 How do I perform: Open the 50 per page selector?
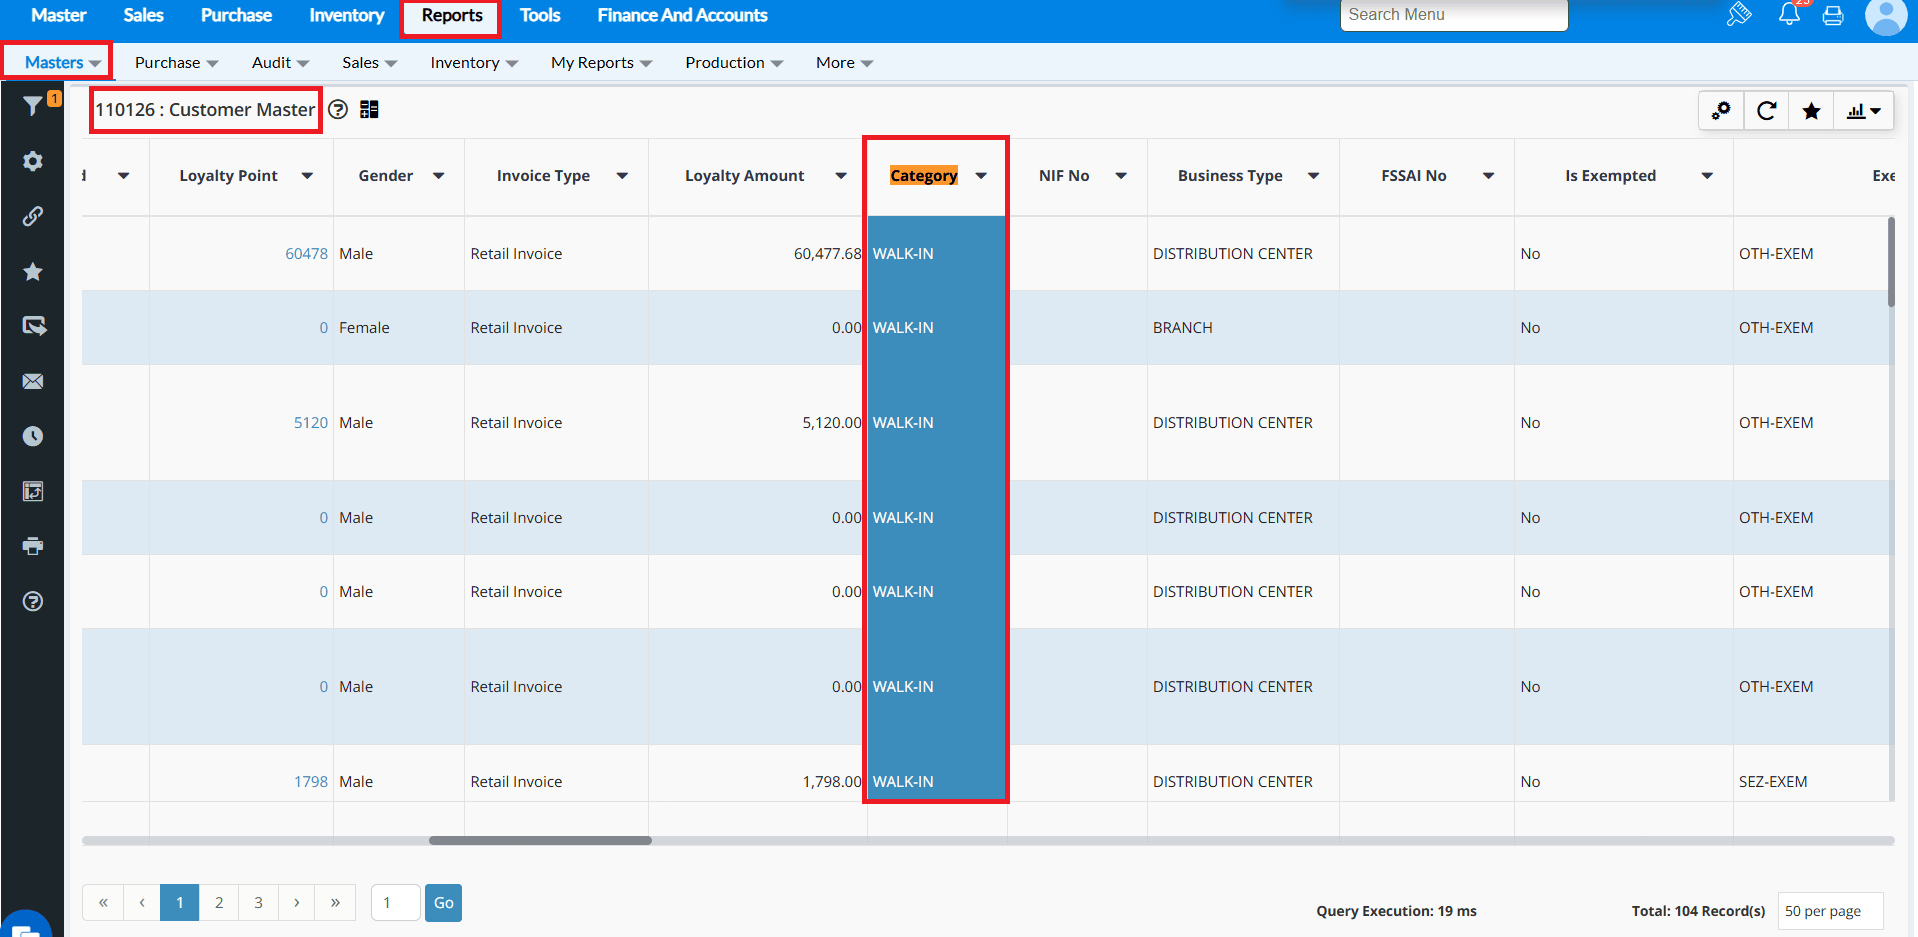coord(1830,911)
